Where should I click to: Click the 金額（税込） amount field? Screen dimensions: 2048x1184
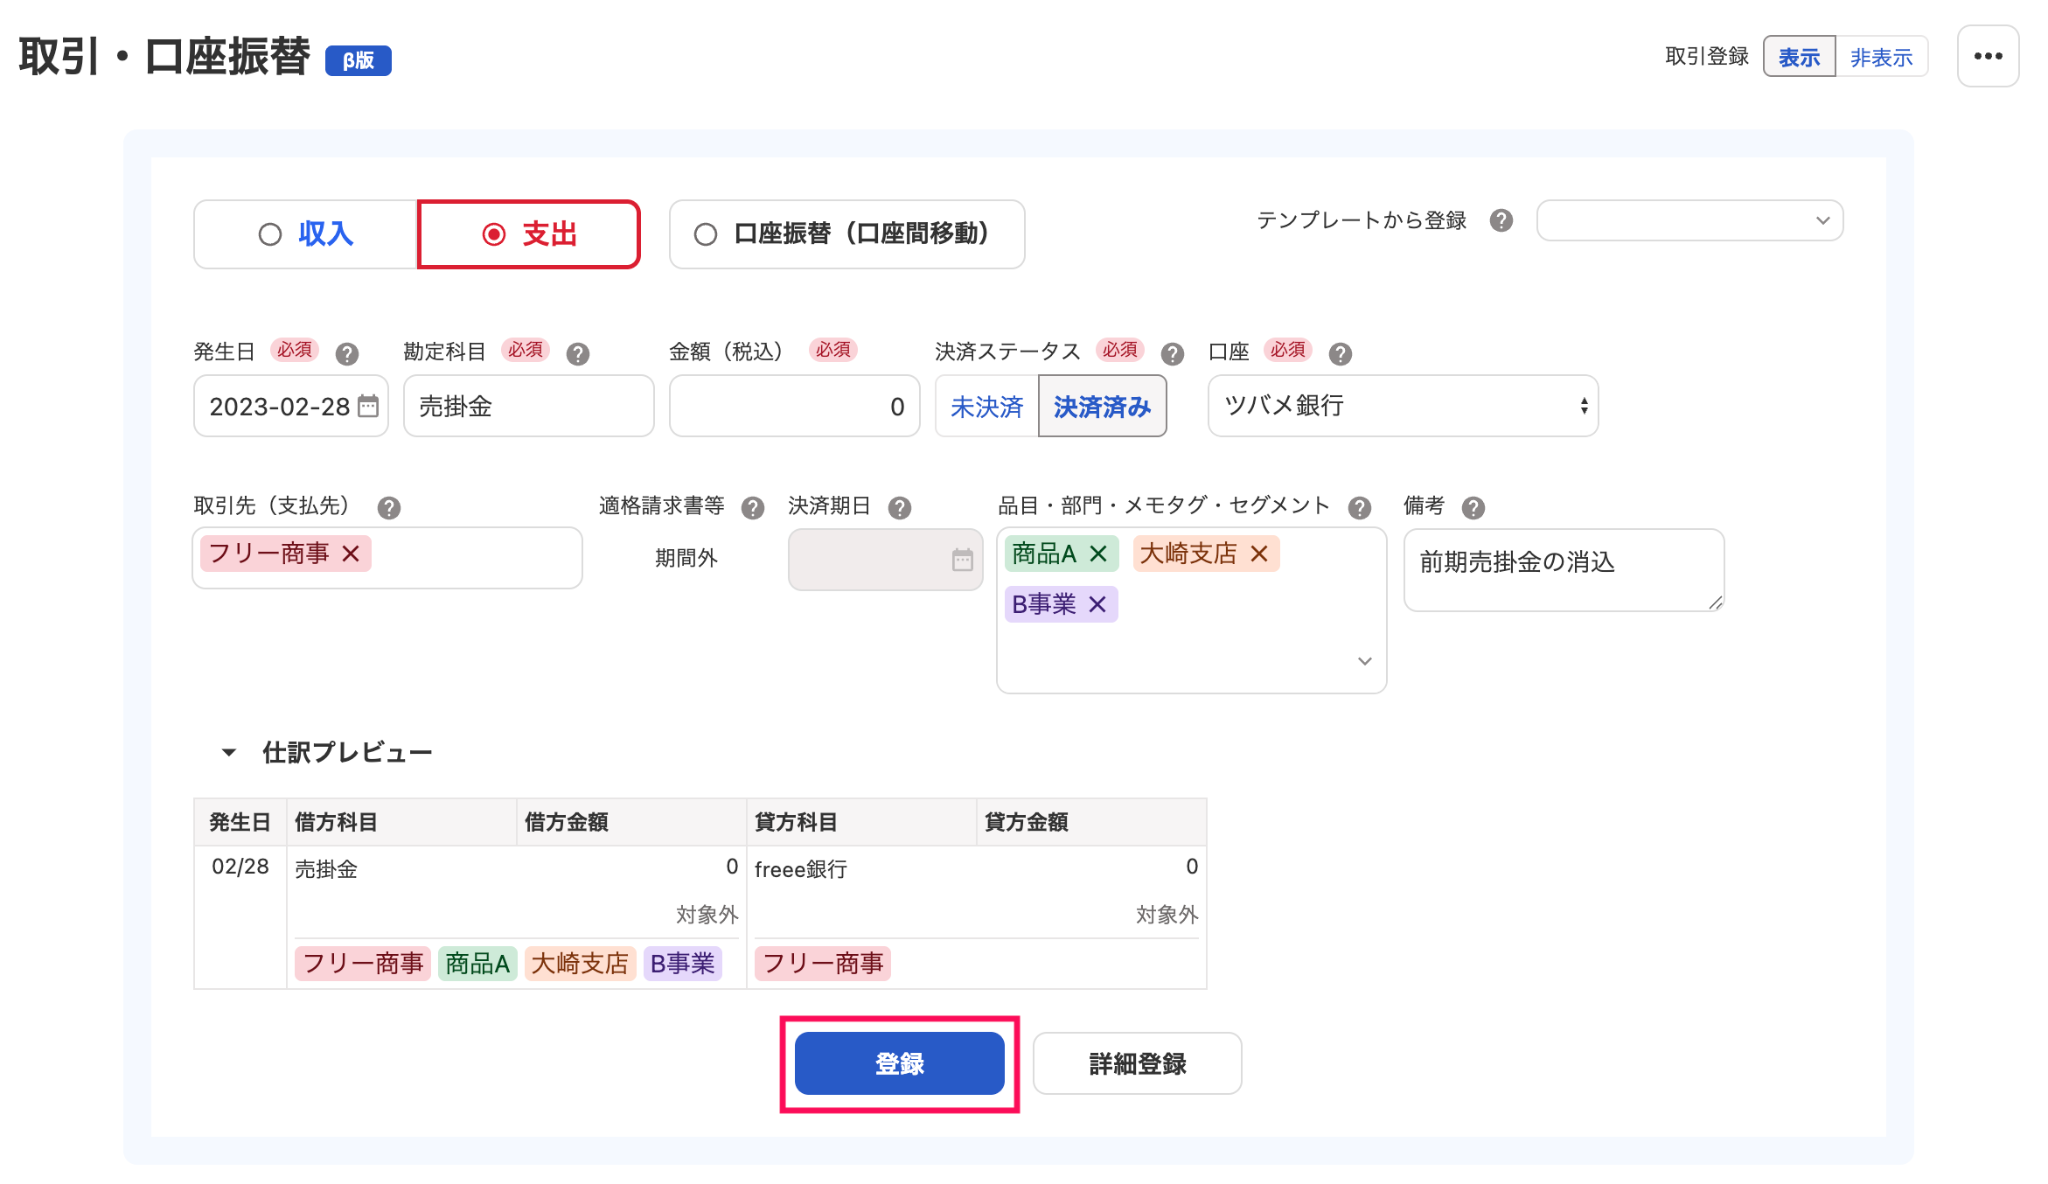click(x=794, y=406)
